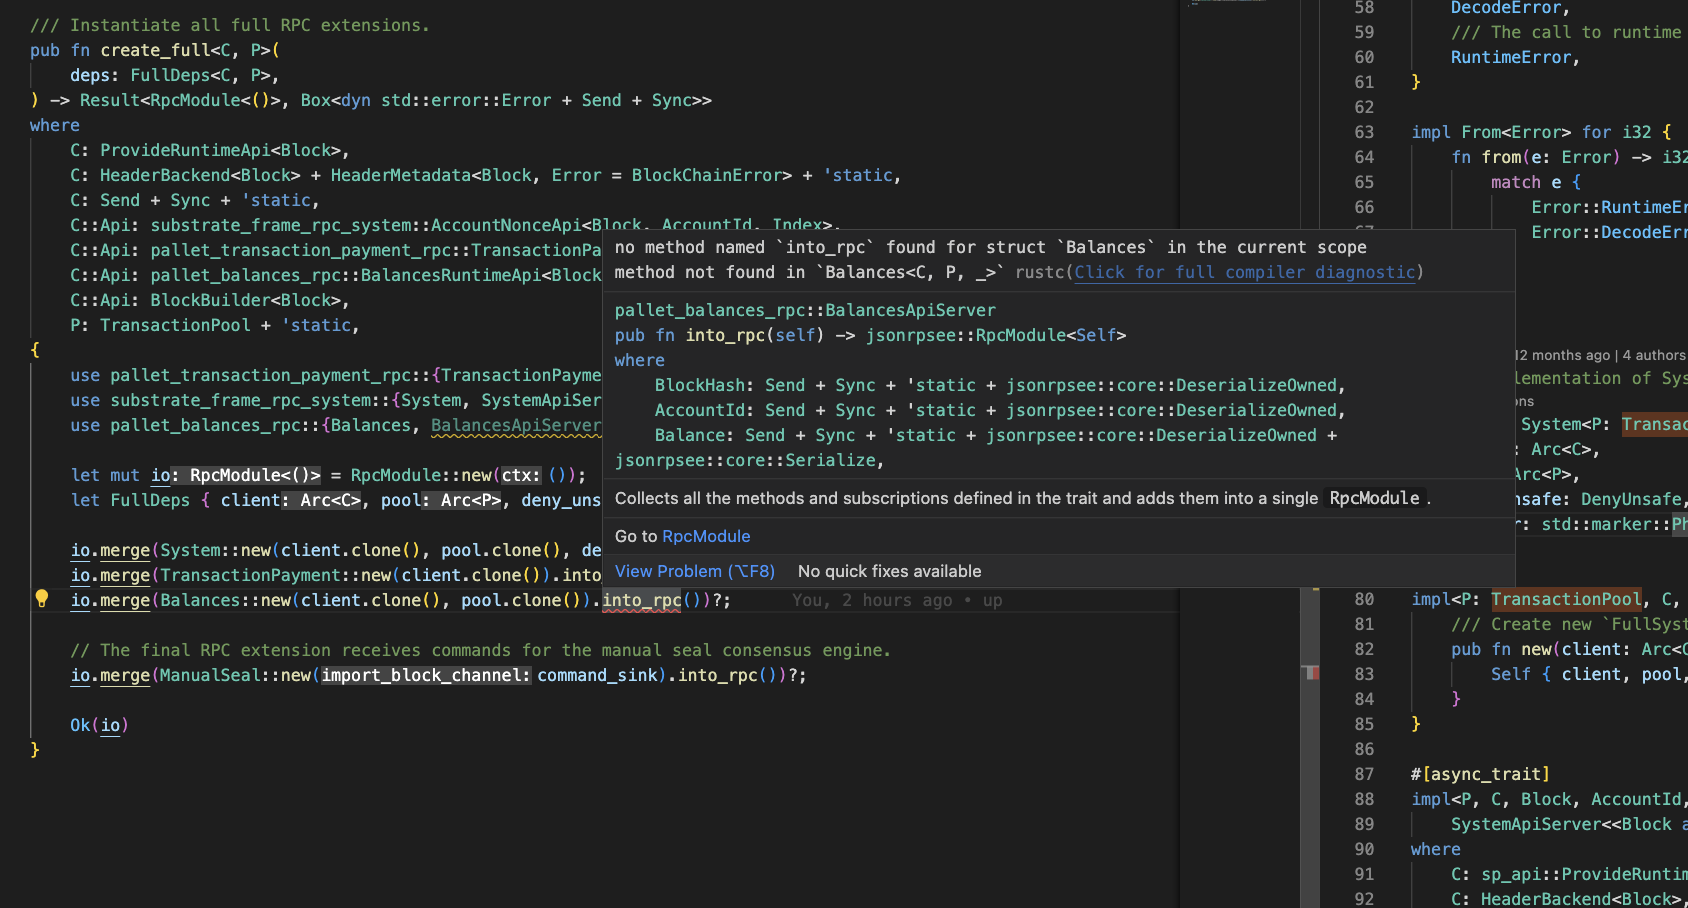Click TransactionPool on line 80

[1566, 599]
